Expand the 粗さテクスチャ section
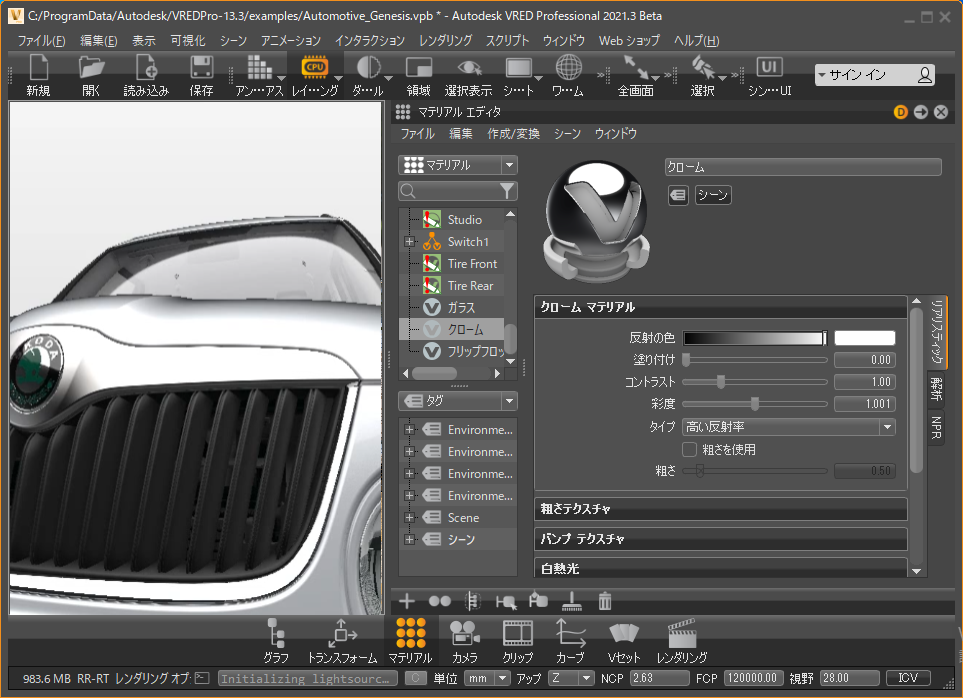963x698 pixels. tap(720, 509)
